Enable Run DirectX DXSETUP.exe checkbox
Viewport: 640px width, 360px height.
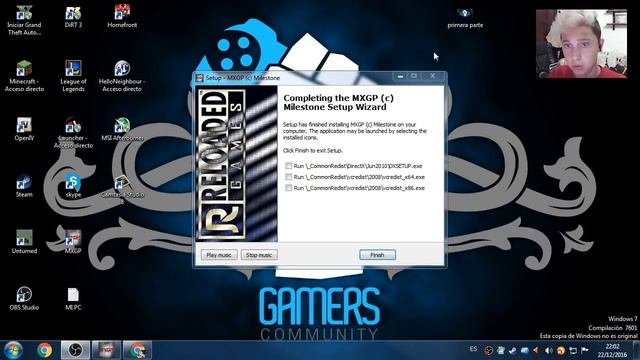[x=289, y=166]
